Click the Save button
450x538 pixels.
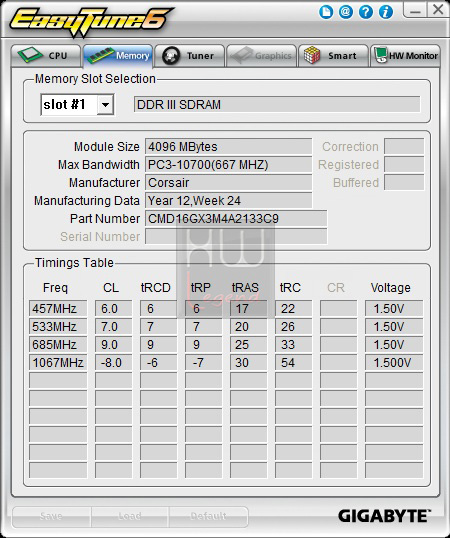pyautogui.click(x=51, y=516)
